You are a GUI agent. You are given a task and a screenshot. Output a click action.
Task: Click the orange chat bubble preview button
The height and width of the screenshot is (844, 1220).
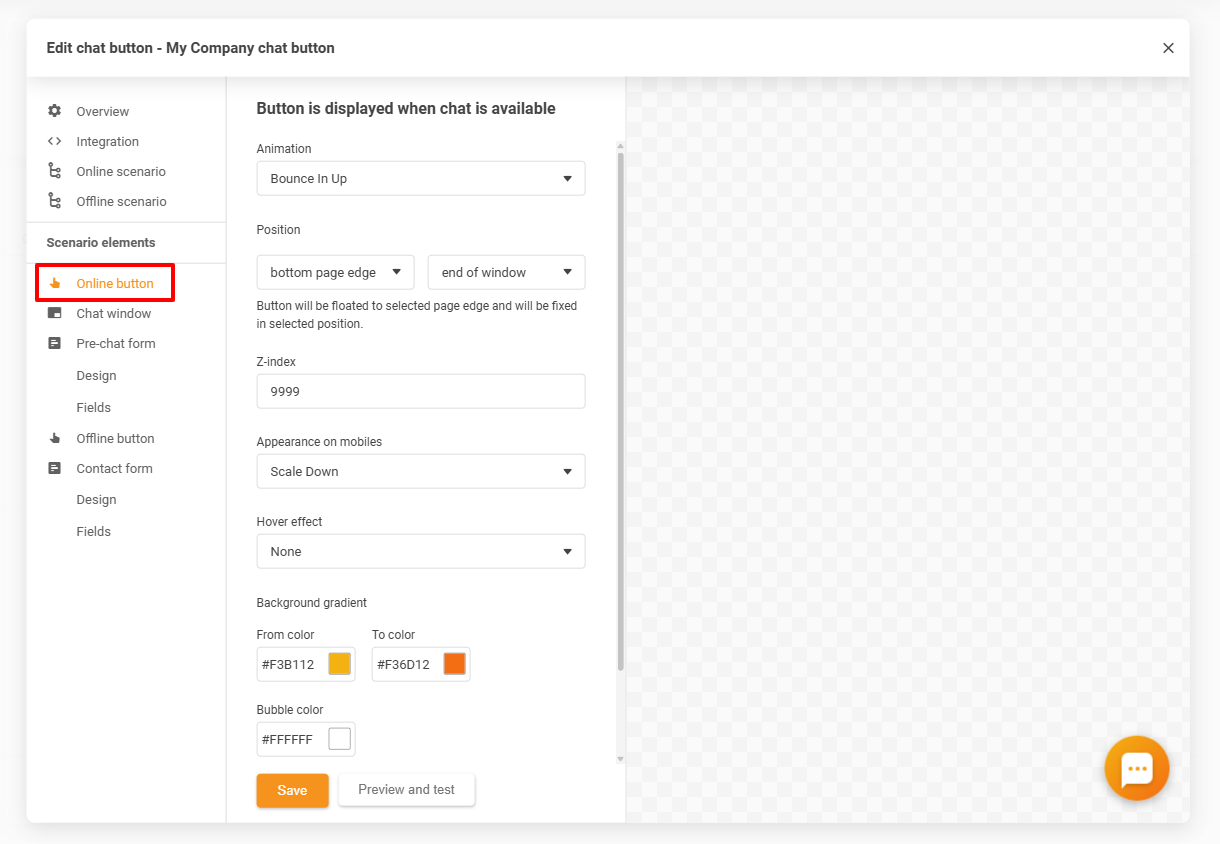[x=1137, y=768]
